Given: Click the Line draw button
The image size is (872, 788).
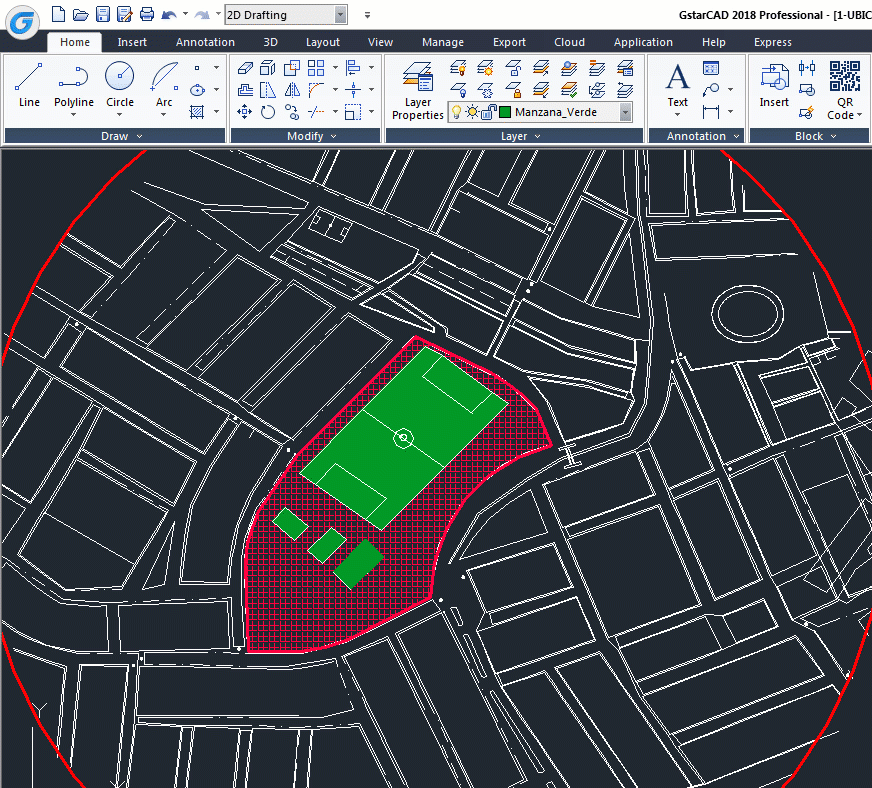Looking at the screenshot, I should coord(29,85).
